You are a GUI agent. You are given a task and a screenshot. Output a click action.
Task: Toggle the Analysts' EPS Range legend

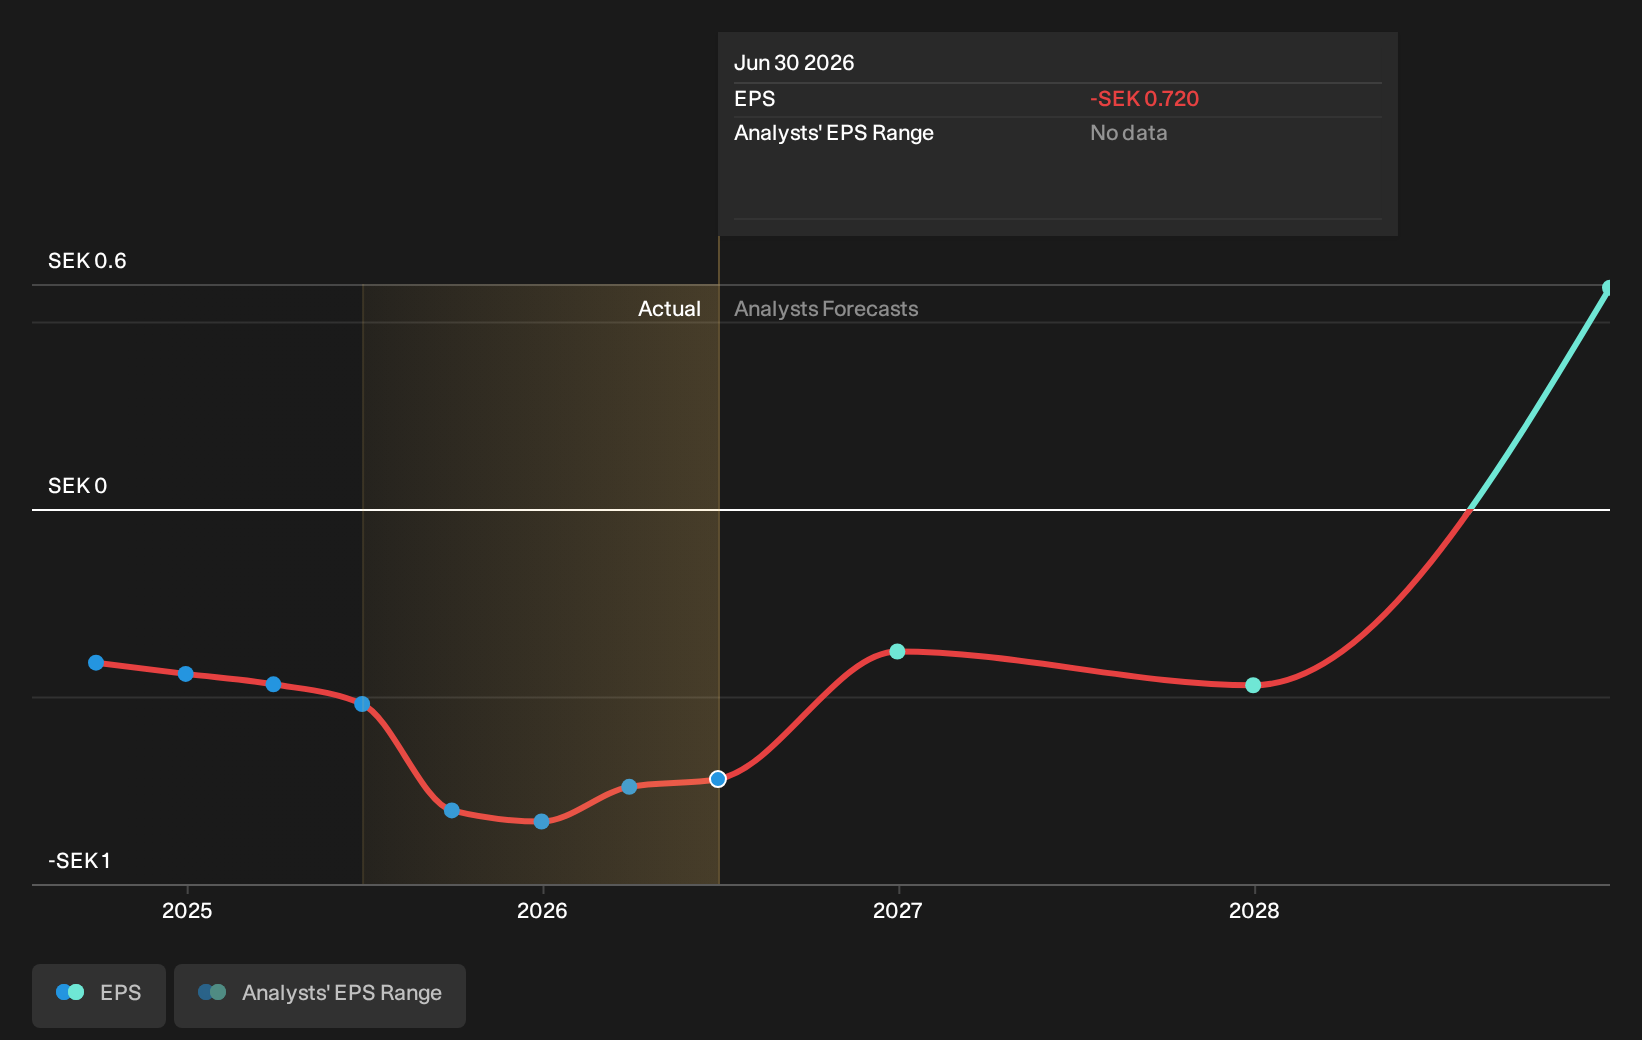(320, 994)
